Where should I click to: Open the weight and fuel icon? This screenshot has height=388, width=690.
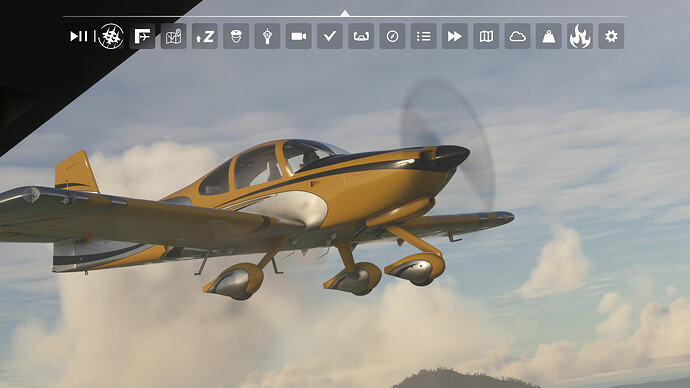coord(548,36)
